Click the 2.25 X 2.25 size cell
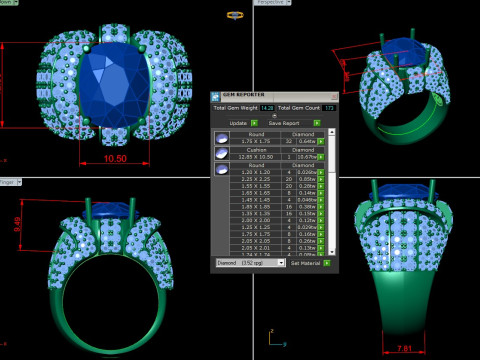 (x=255, y=179)
